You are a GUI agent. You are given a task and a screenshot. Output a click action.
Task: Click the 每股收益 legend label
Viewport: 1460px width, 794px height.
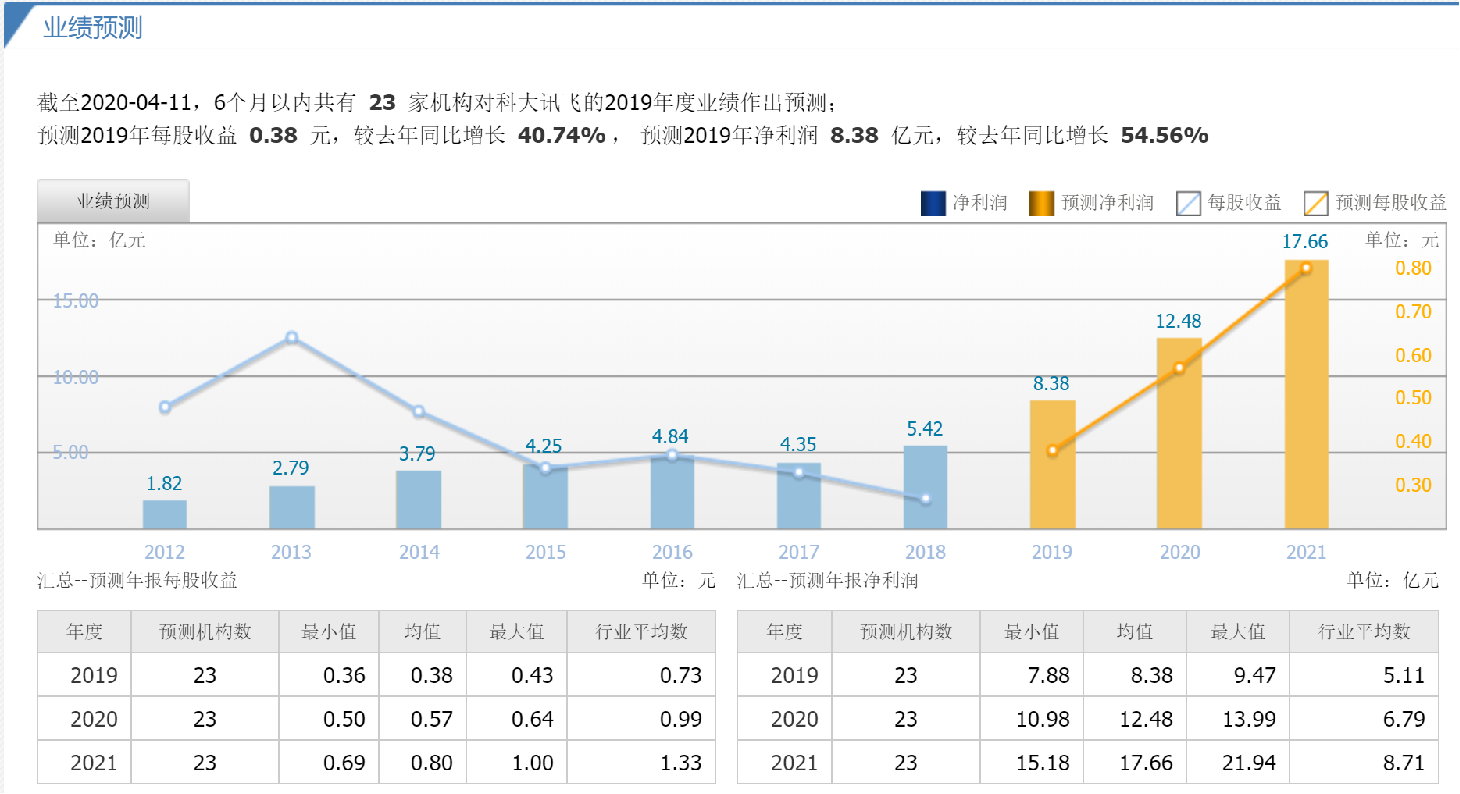[x=1245, y=203]
